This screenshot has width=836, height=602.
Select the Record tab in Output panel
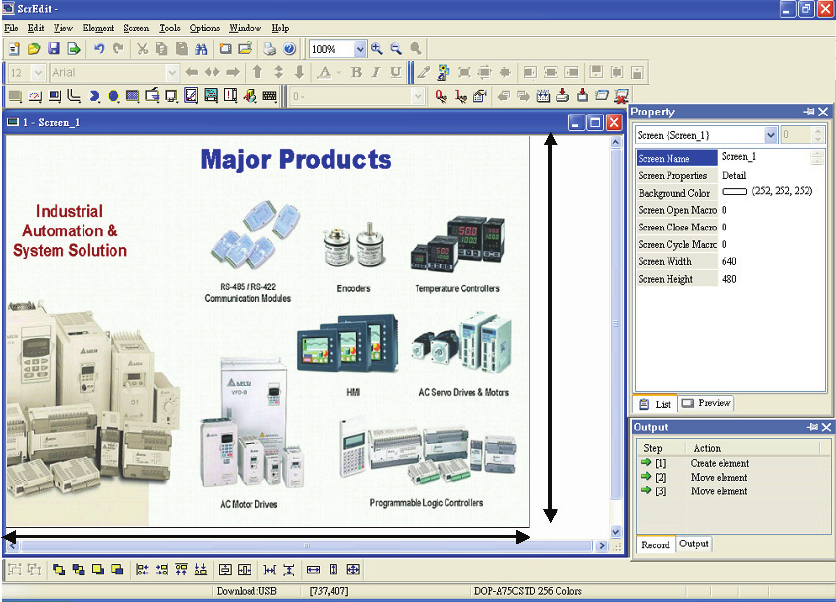tap(656, 545)
